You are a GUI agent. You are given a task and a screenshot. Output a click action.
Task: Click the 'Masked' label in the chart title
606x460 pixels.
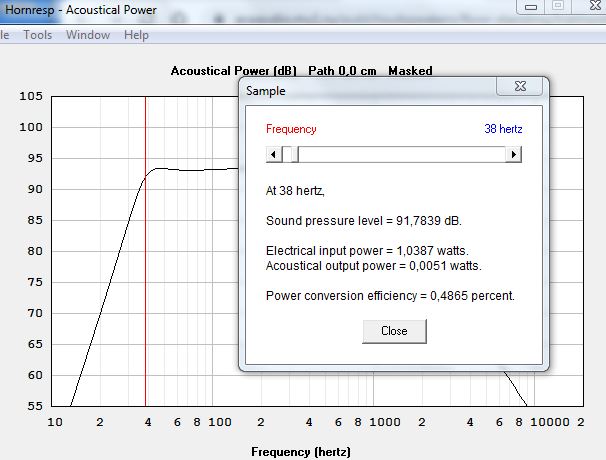pos(410,71)
